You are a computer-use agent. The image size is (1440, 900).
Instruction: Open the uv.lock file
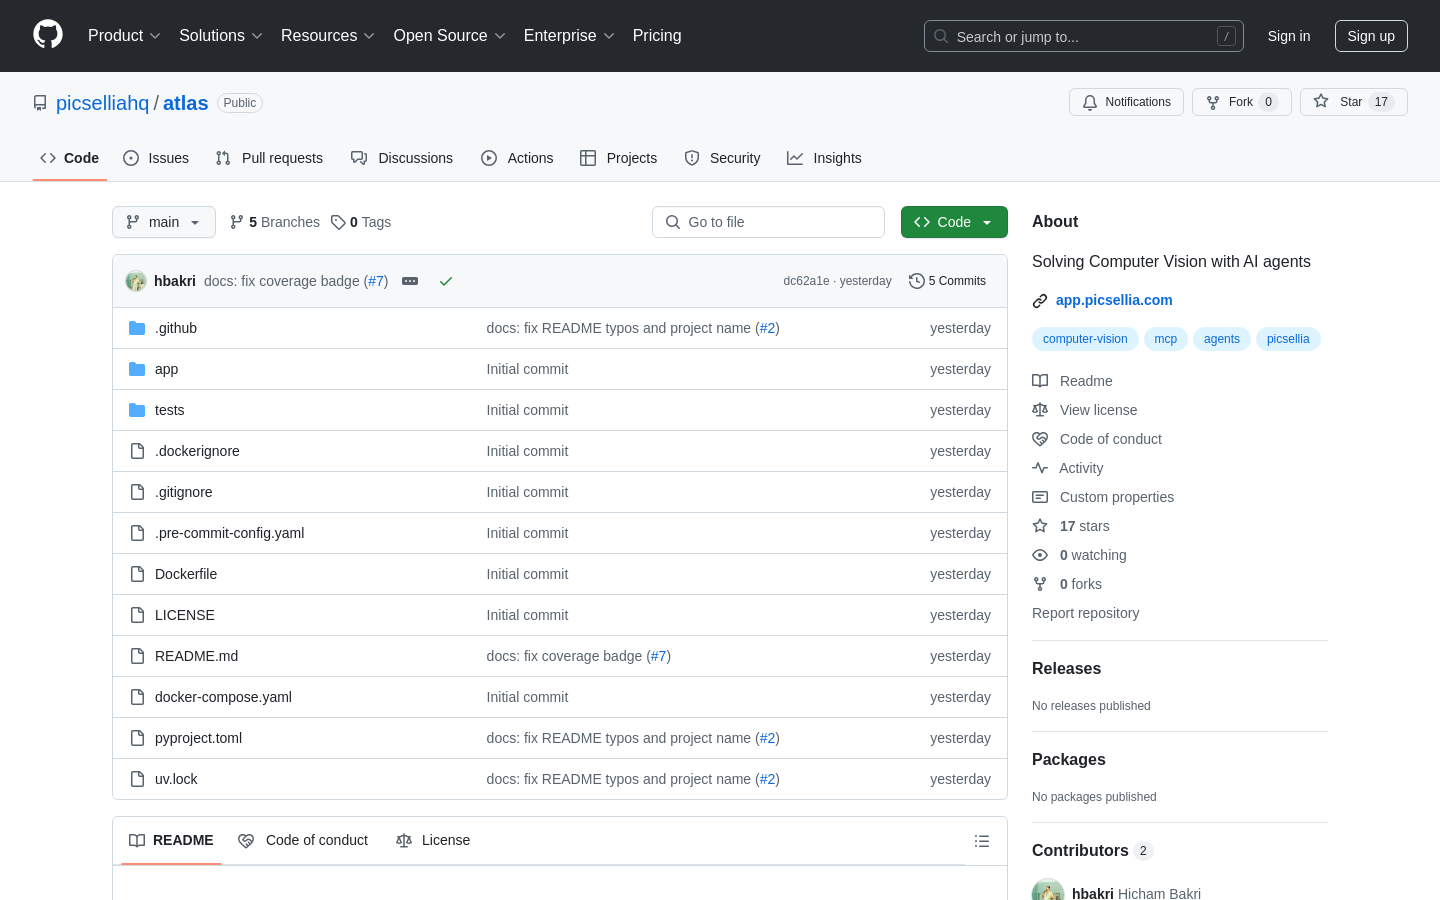176,779
